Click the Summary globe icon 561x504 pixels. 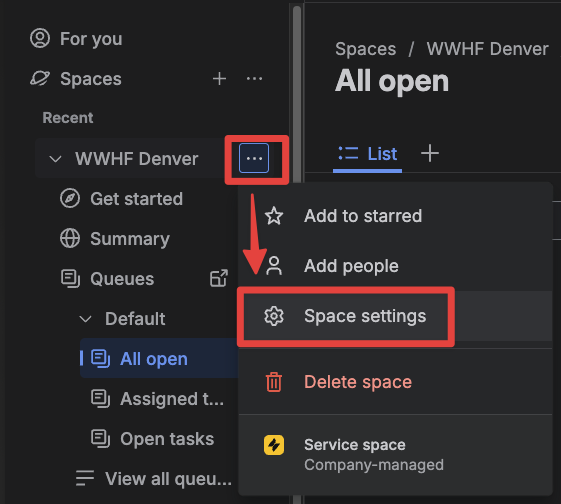(70, 238)
